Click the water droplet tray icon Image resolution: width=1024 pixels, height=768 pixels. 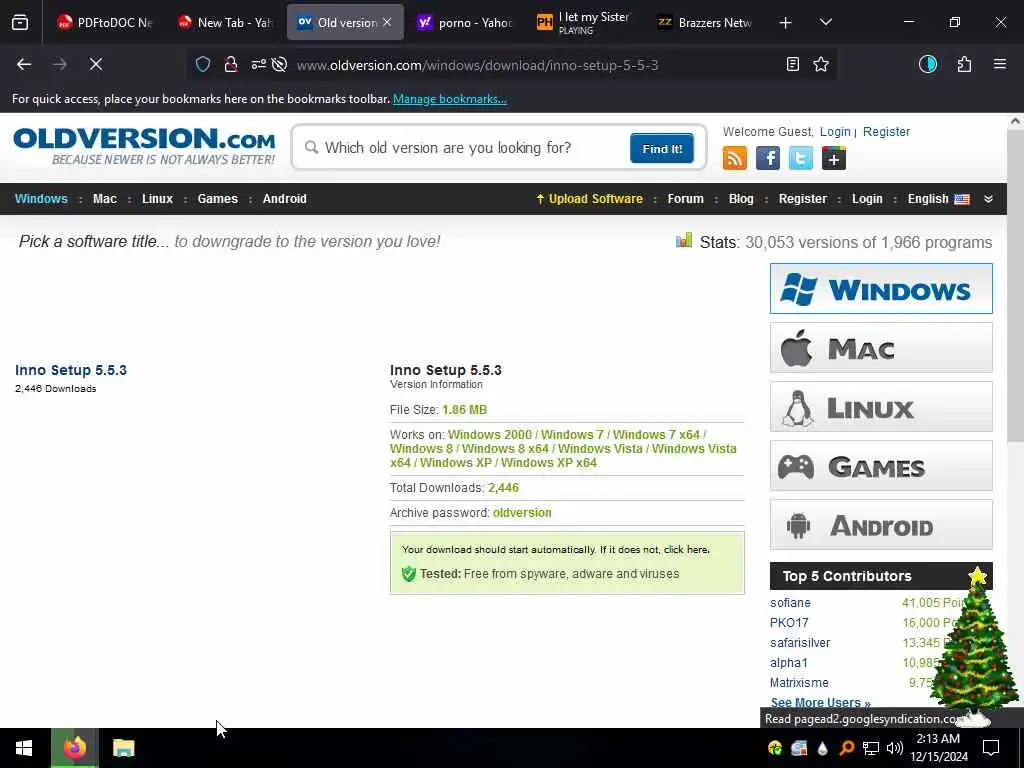click(x=822, y=748)
